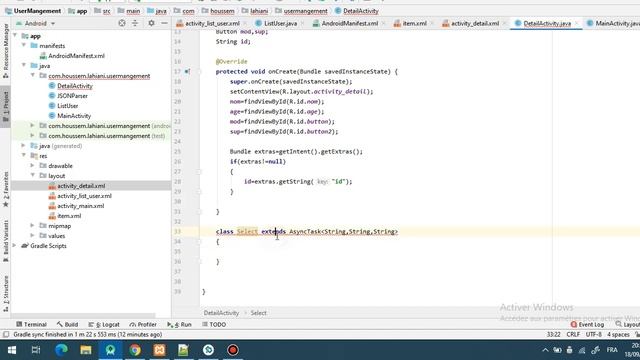640x360 pixels.
Task: Open the Run tool window
Action: (179, 324)
